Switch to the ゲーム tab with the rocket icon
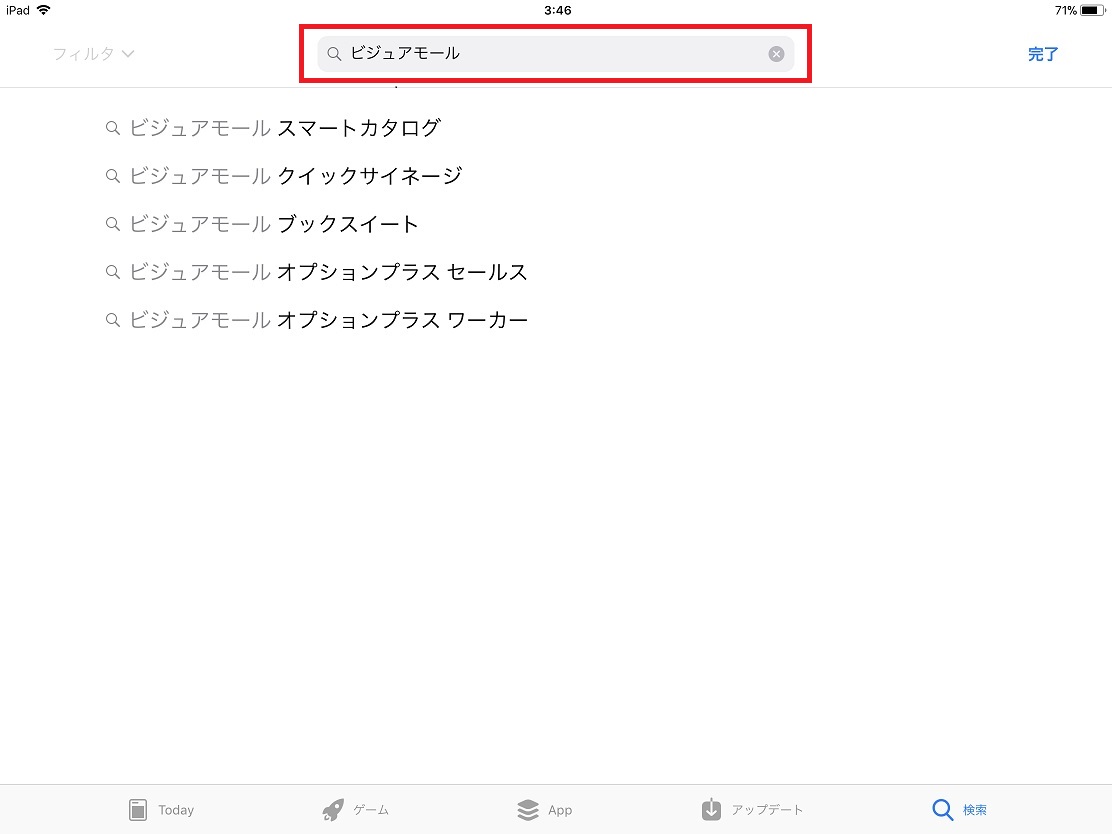This screenshot has height=834, width=1112. [355, 810]
